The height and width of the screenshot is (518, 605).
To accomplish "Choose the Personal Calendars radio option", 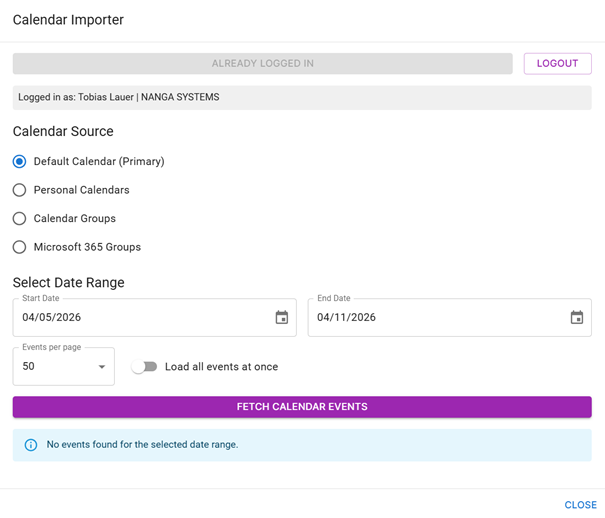I will tap(19, 190).
